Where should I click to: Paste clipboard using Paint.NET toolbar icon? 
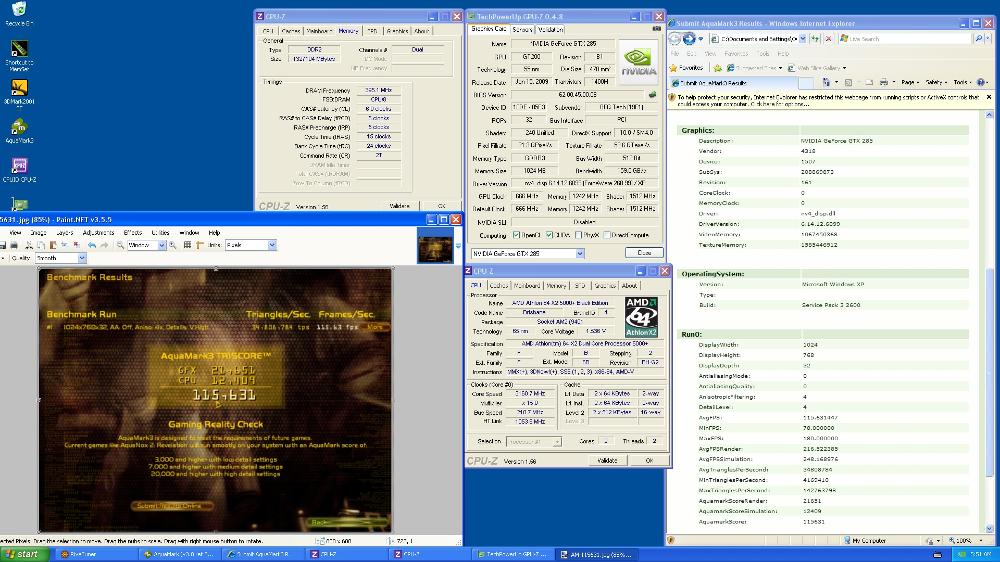(x=53, y=245)
